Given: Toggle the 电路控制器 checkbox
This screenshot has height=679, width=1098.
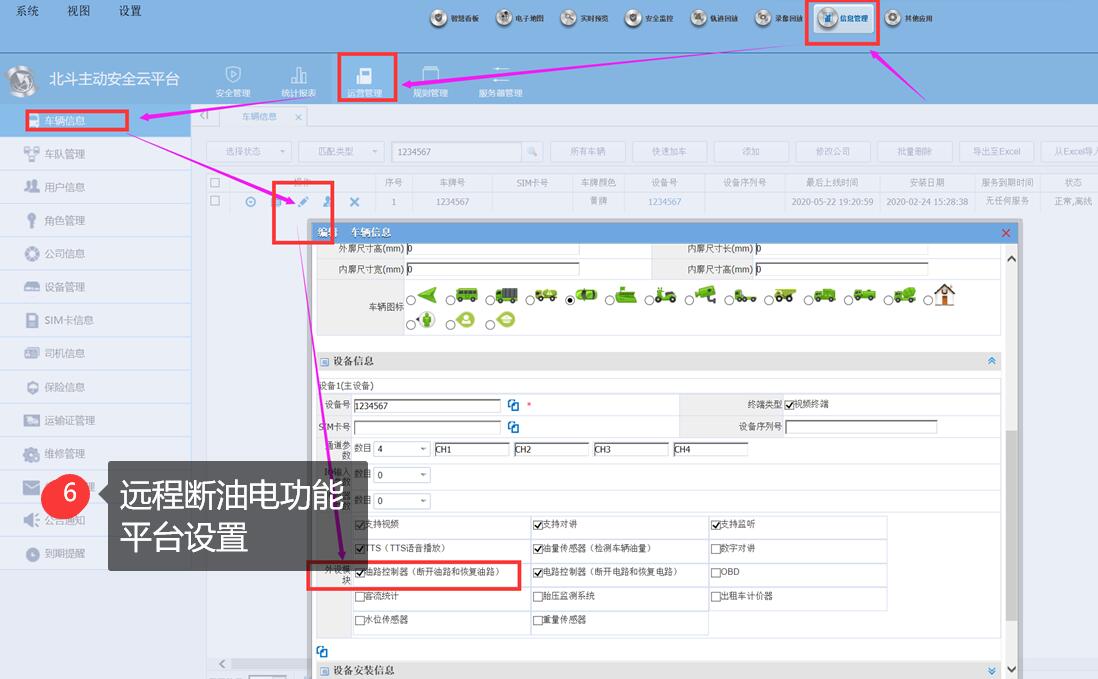Looking at the screenshot, I should [x=538, y=573].
